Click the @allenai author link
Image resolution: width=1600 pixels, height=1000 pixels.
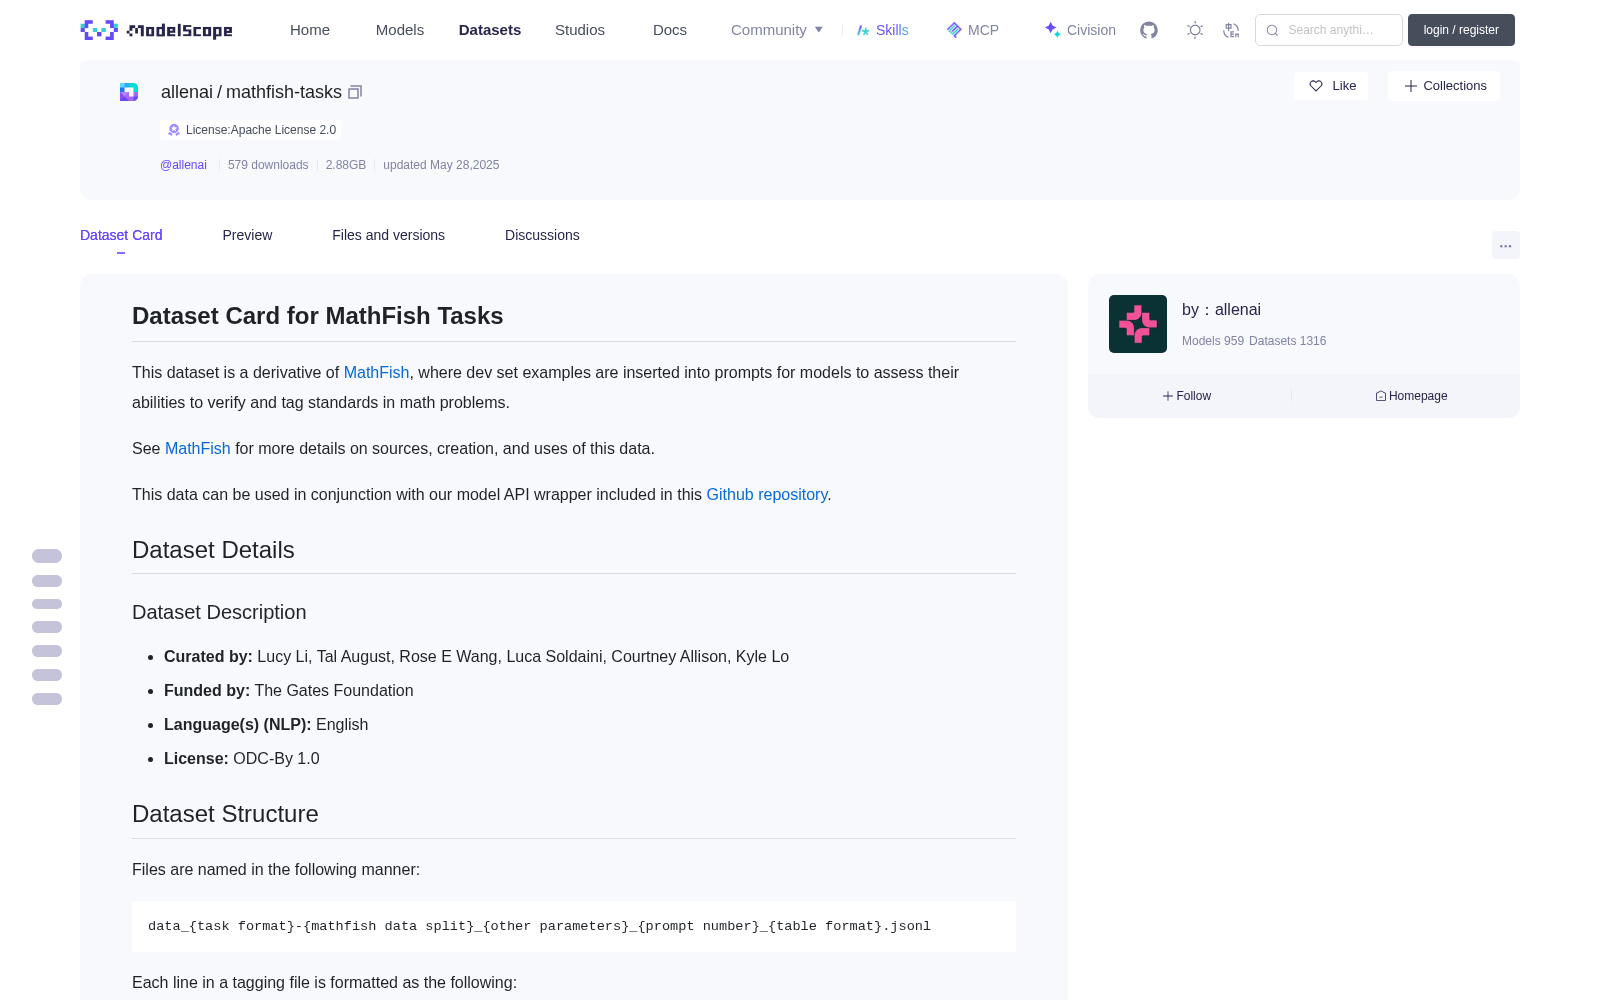[x=183, y=165]
